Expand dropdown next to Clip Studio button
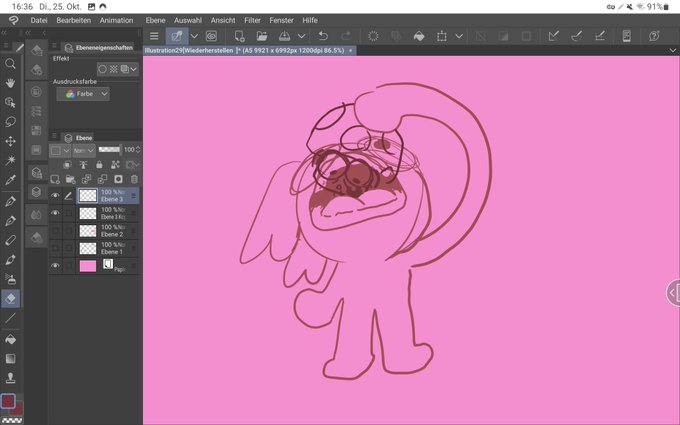 click(194, 36)
